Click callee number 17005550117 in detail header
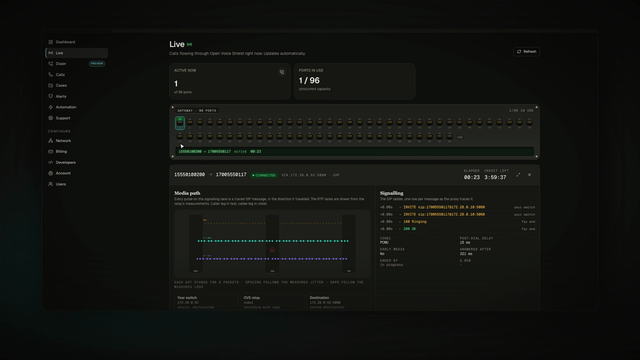Screen dimensions: 640x360 (x=231, y=175)
